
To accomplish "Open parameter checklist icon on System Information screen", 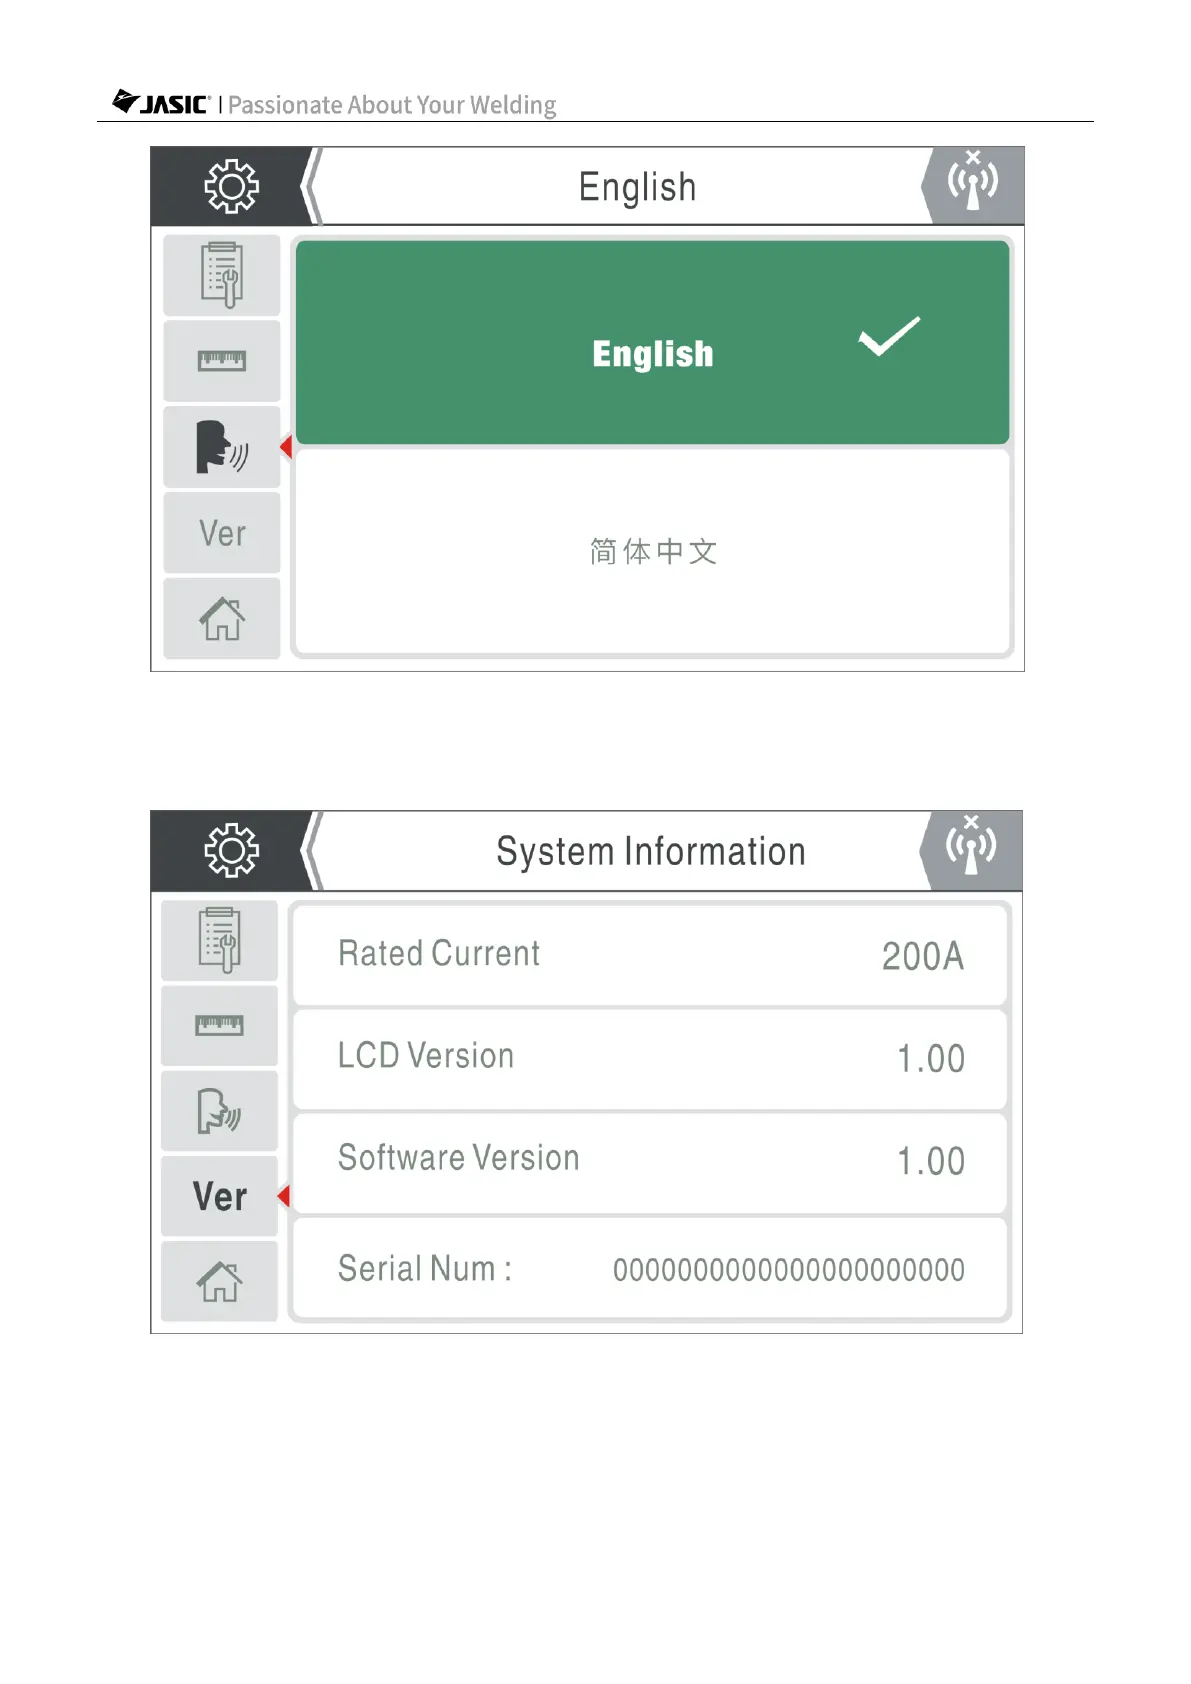I will [220, 940].
